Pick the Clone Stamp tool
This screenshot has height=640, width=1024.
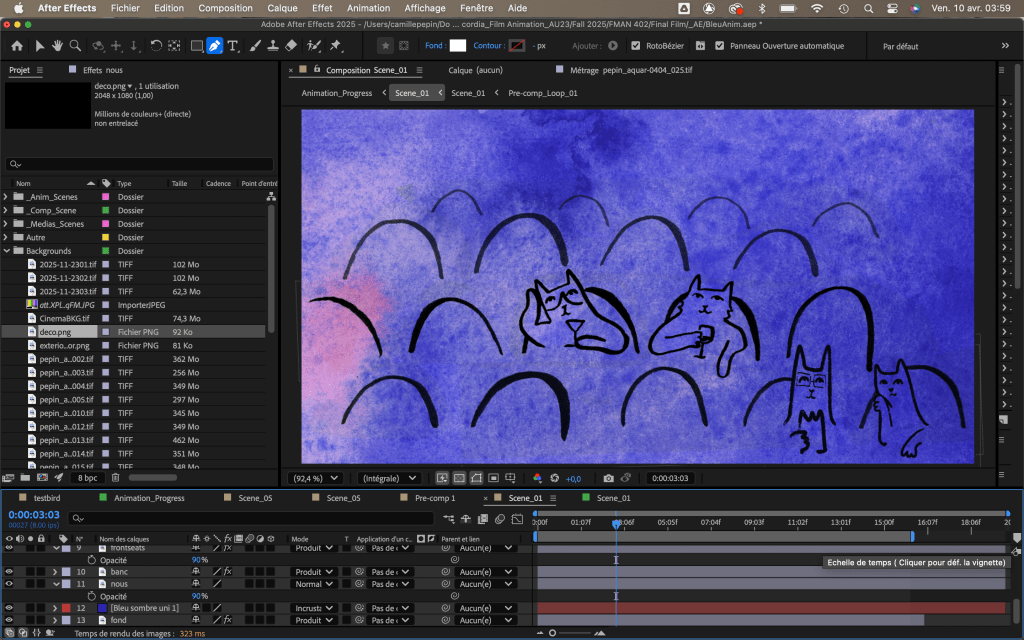coord(273,46)
